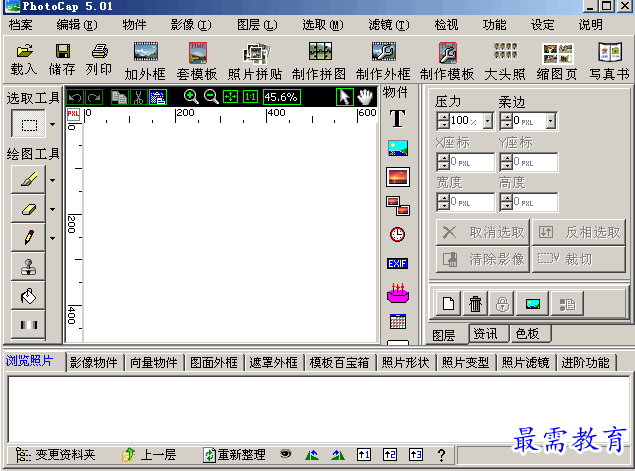Click the redo arrow icon
This screenshot has height=471, width=635.
coord(94,97)
